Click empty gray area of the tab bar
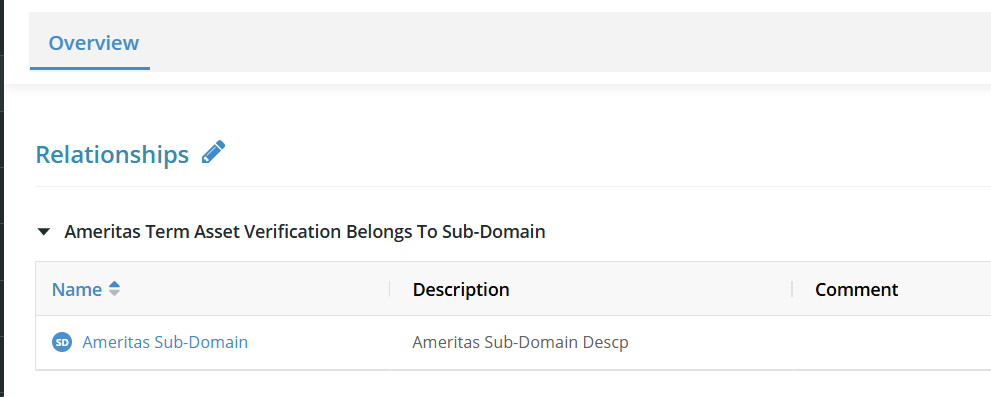 tap(569, 42)
